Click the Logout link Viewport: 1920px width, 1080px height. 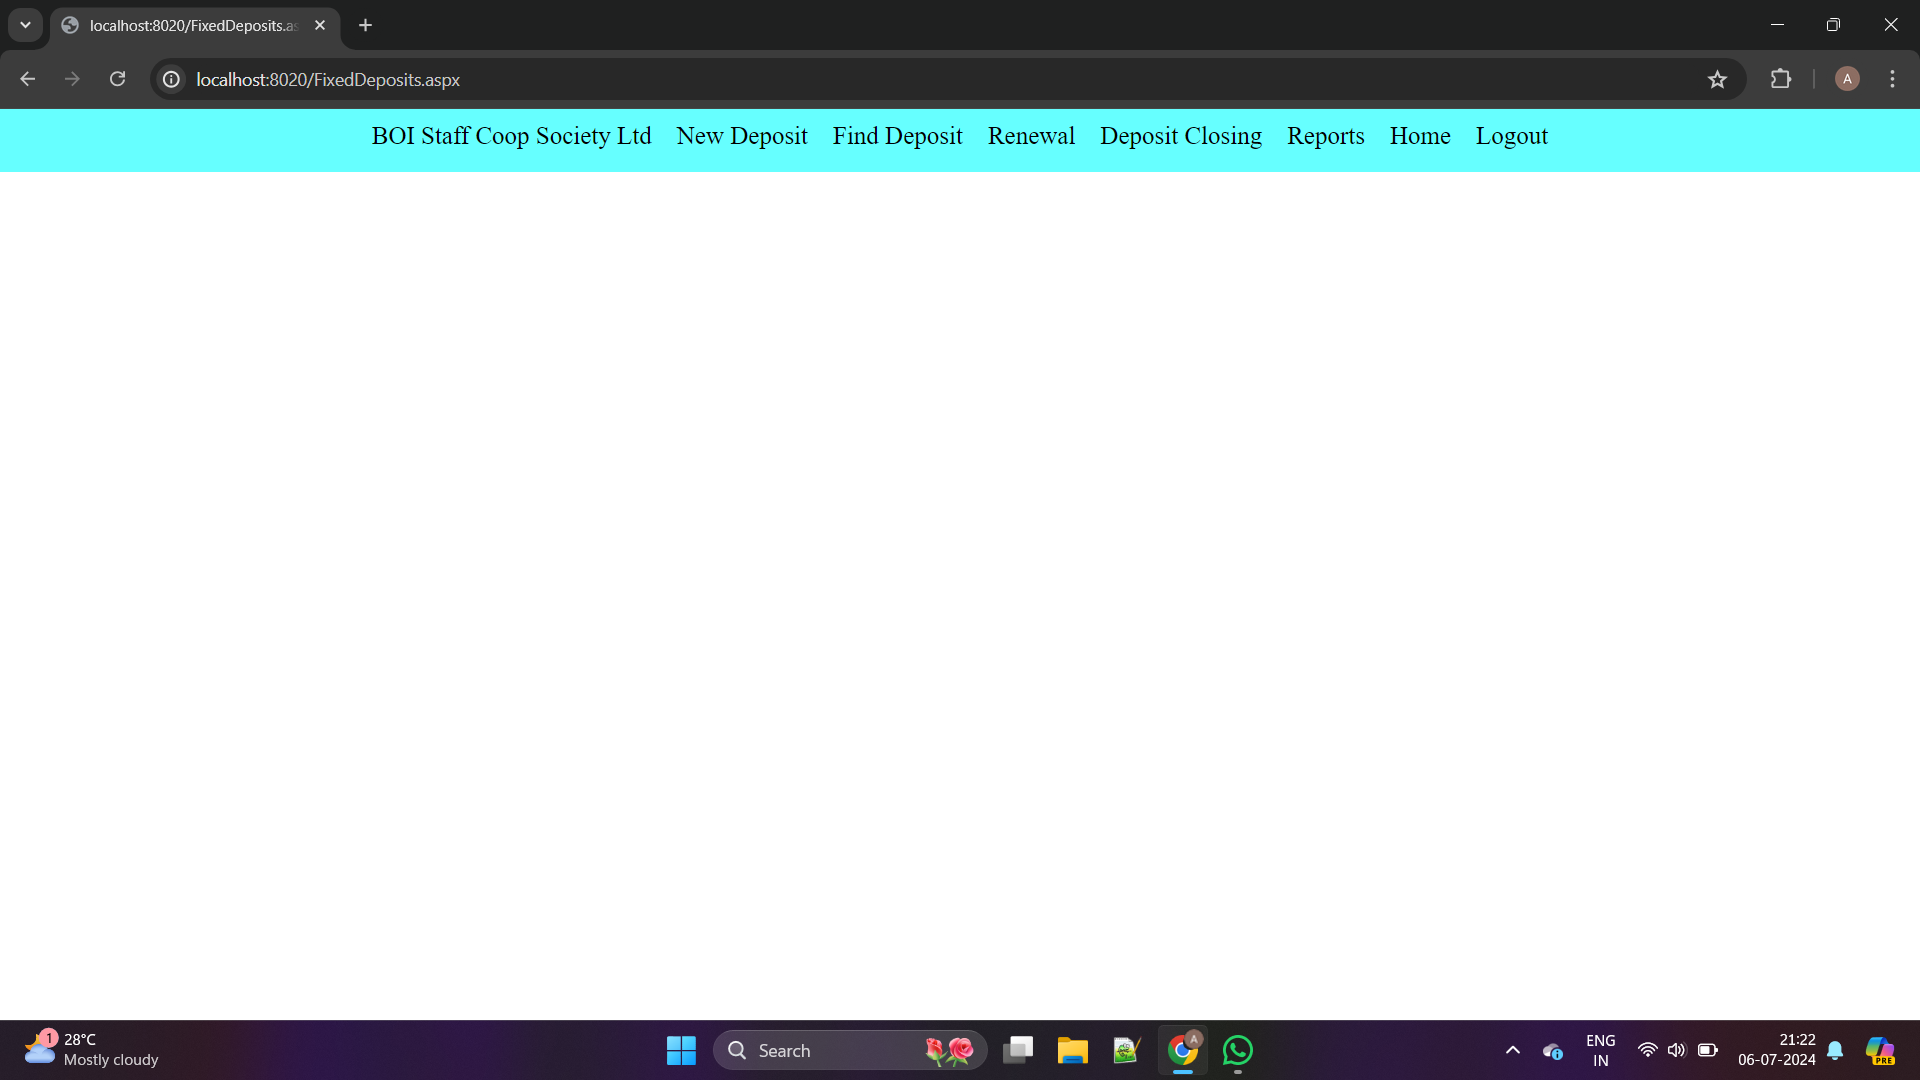pyautogui.click(x=1511, y=136)
